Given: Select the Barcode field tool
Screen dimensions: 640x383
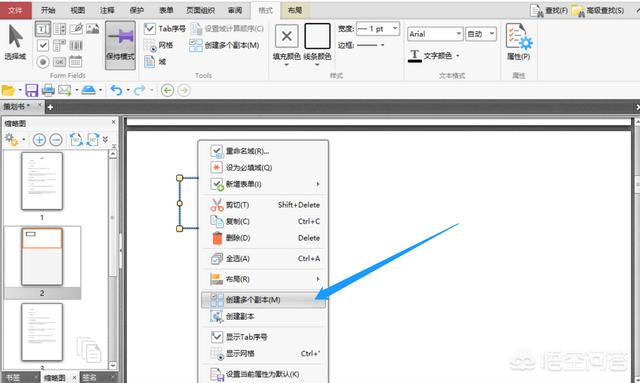Looking at the screenshot, I should pos(76,45).
